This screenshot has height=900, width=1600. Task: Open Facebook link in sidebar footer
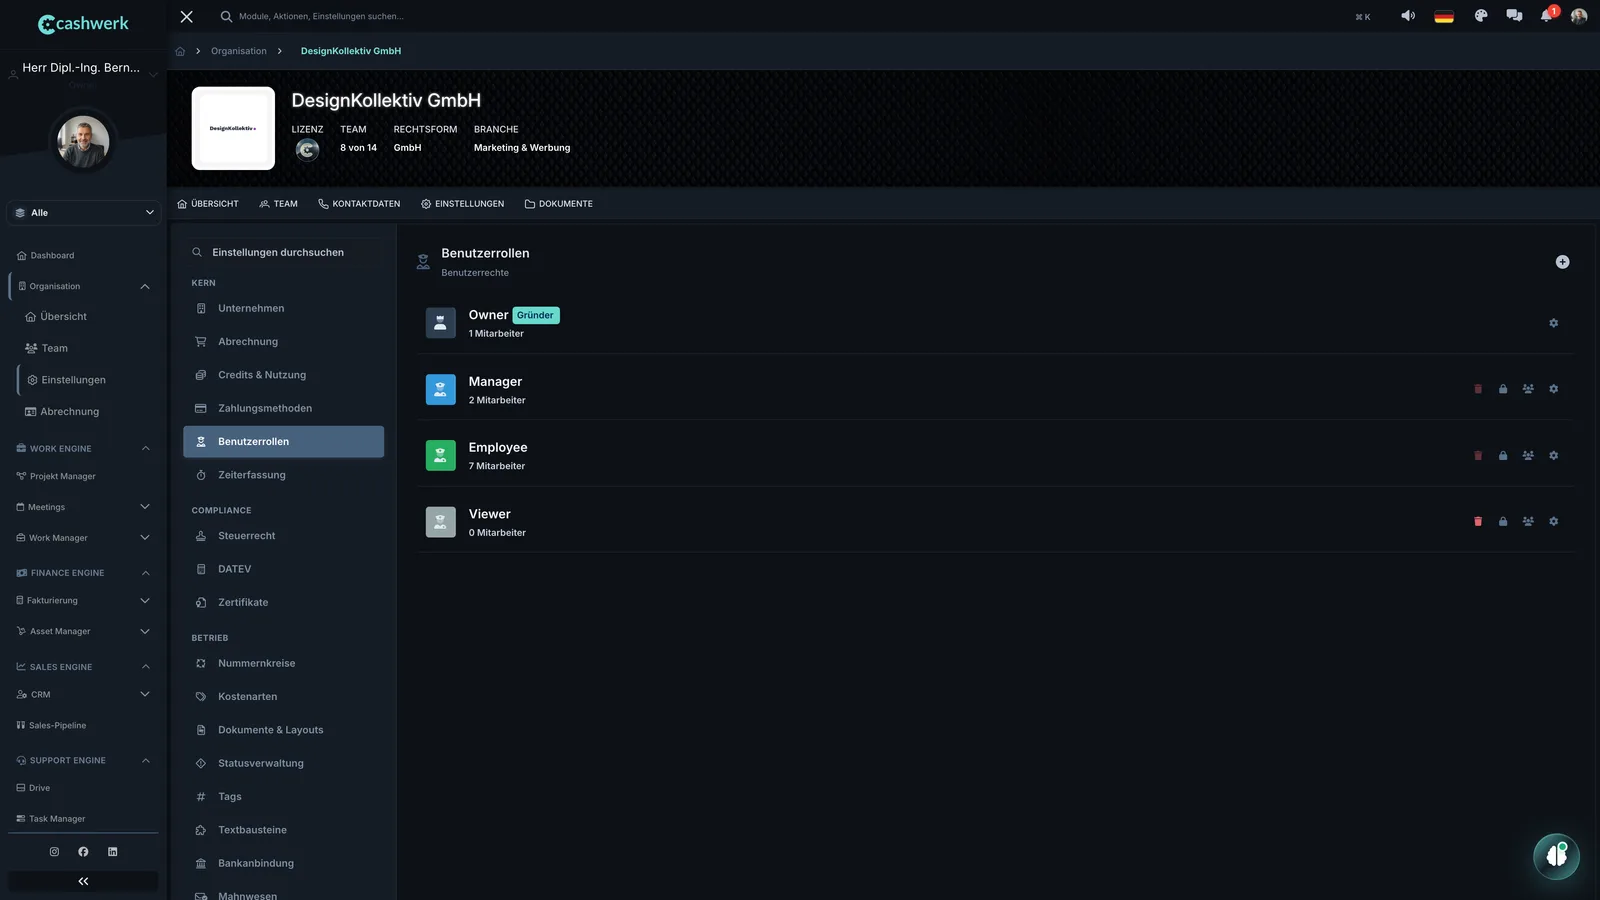[x=83, y=852]
